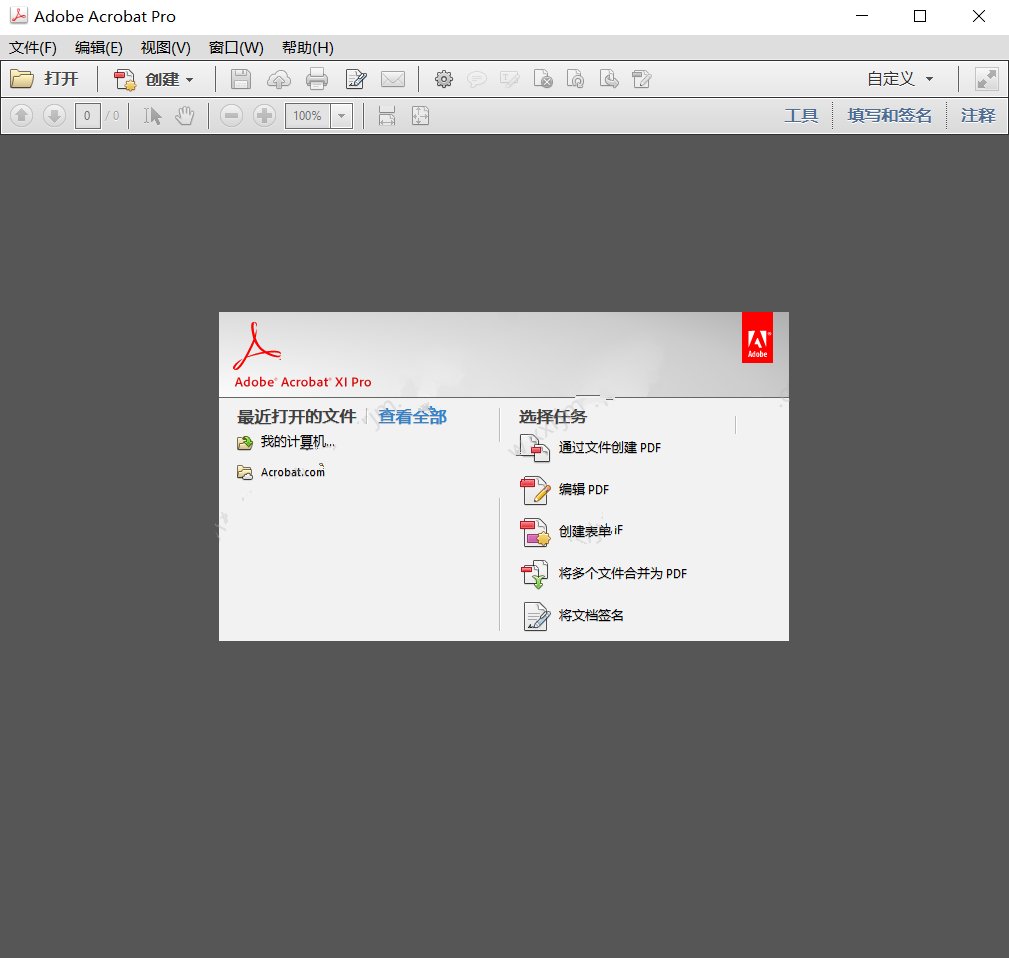Open the 注释 pane
Image resolution: width=1009 pixels, height=958 pixels.
978,116
